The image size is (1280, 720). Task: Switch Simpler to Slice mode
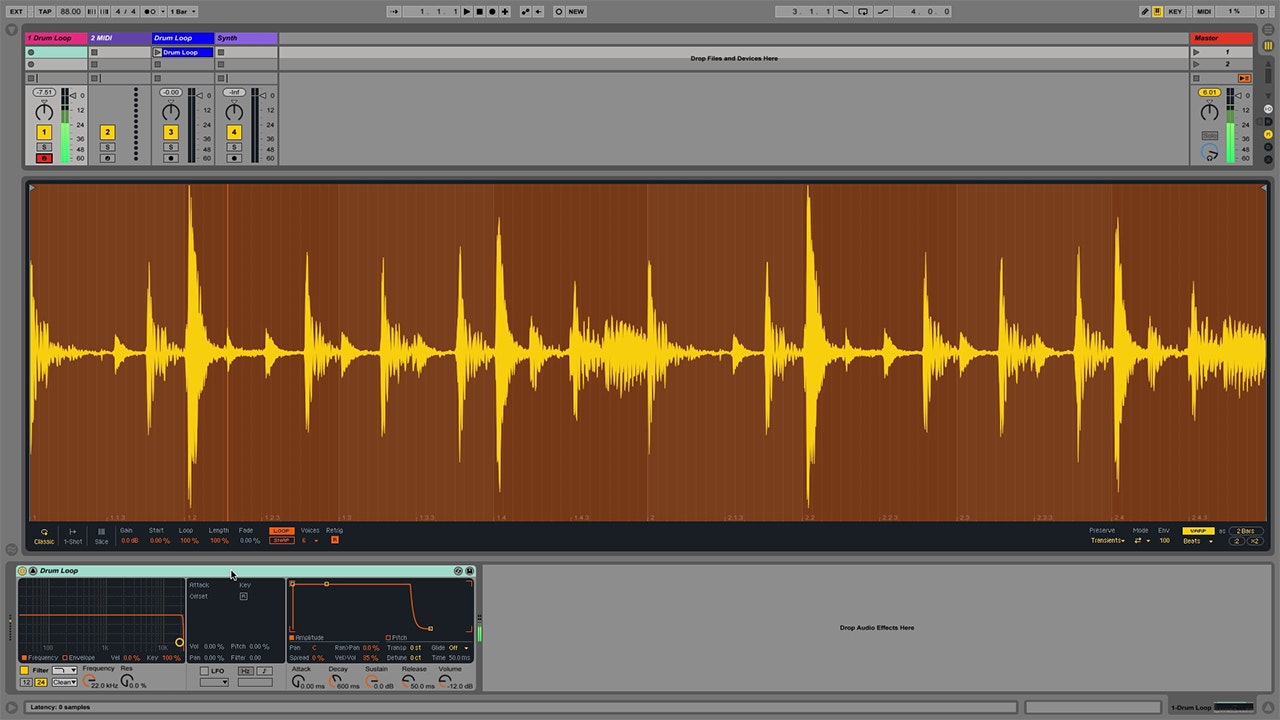click(100, 536)
